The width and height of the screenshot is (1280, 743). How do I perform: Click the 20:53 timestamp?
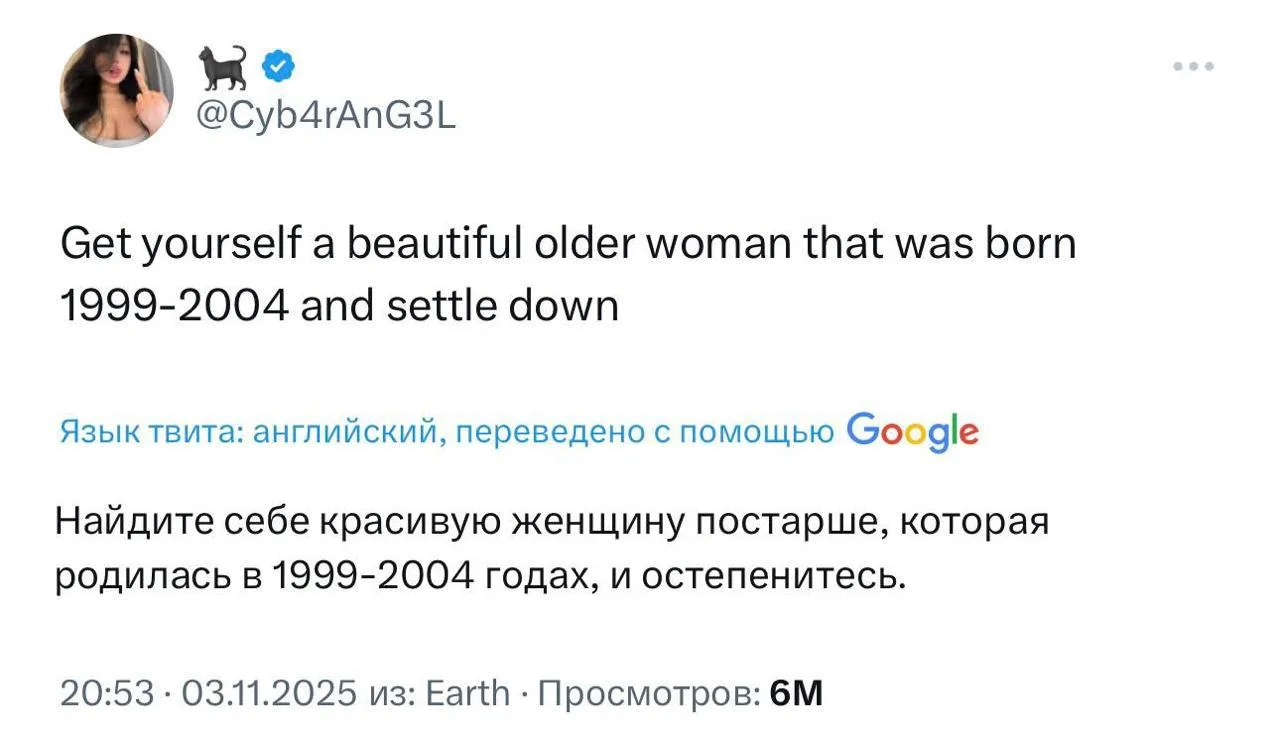[105, 692]
